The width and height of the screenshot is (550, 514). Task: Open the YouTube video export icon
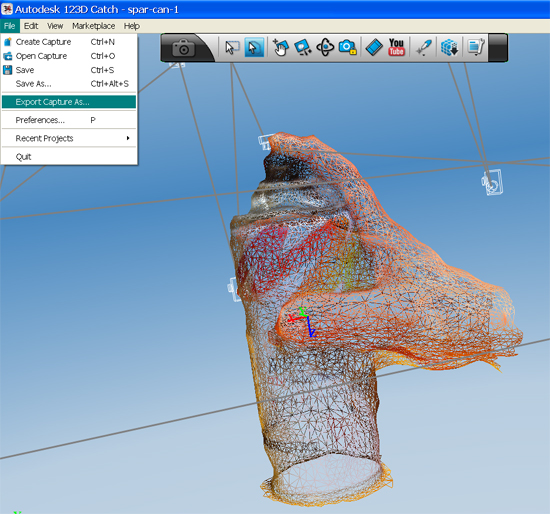[396, 47]
